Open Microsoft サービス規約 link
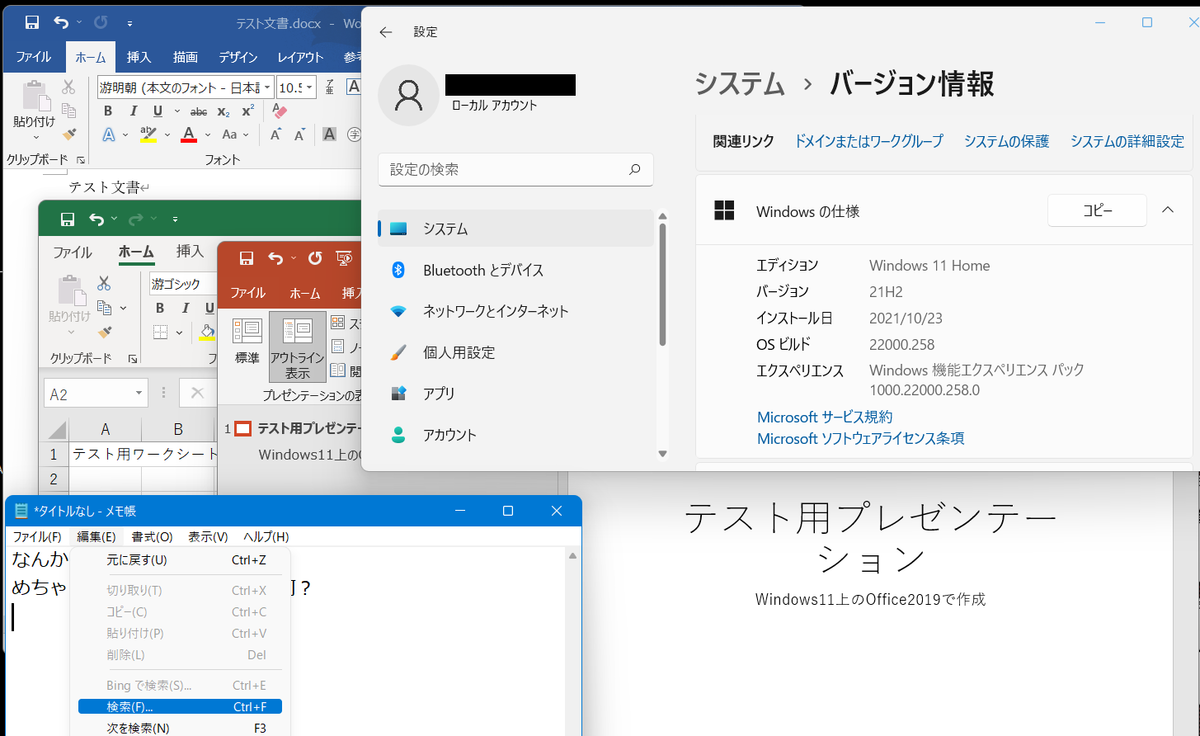Viewport: 1200px width, 736px height. [825, 417]
